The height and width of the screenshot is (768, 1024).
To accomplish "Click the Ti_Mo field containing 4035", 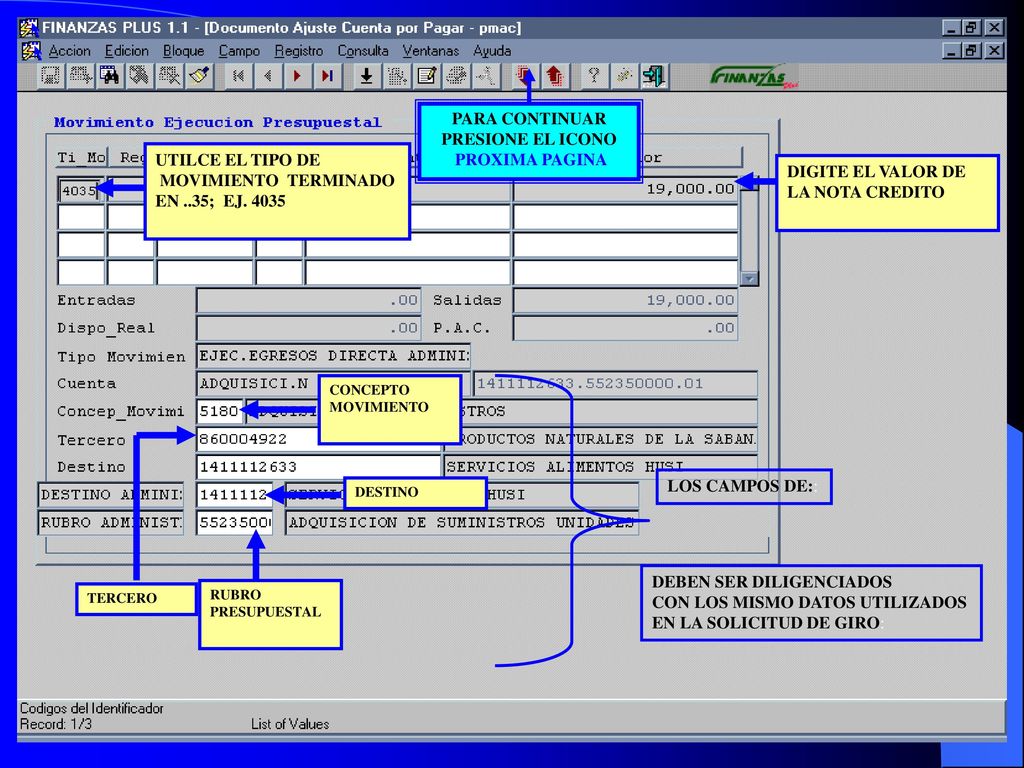I will pyautogui.click(x=80, y=191).
